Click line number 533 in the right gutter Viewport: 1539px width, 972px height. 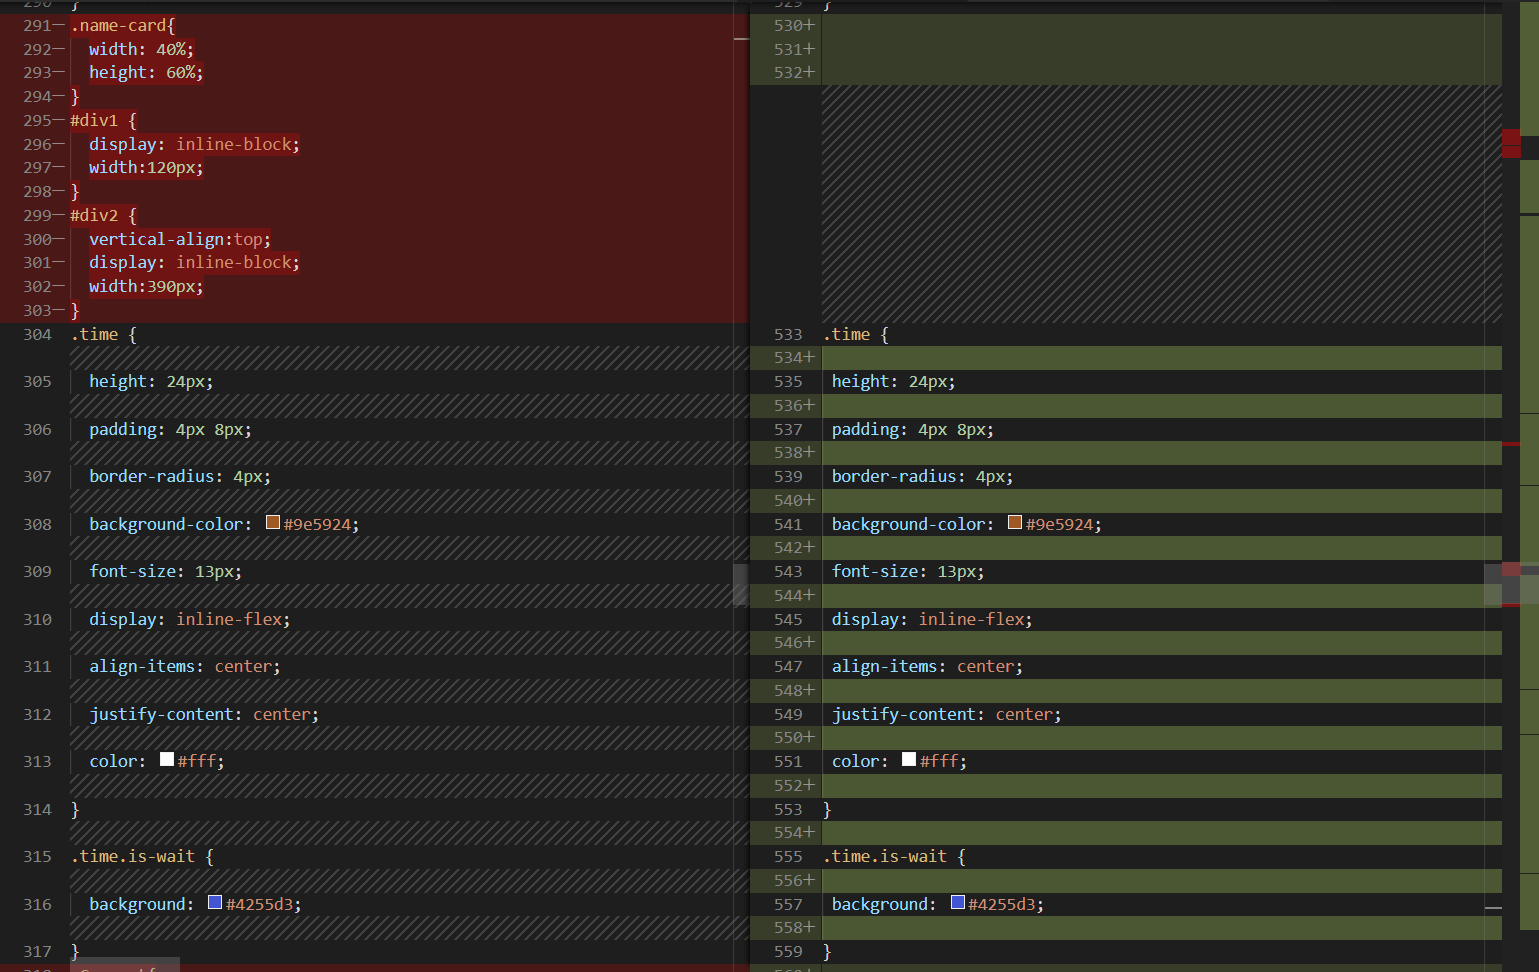point(787,334)
